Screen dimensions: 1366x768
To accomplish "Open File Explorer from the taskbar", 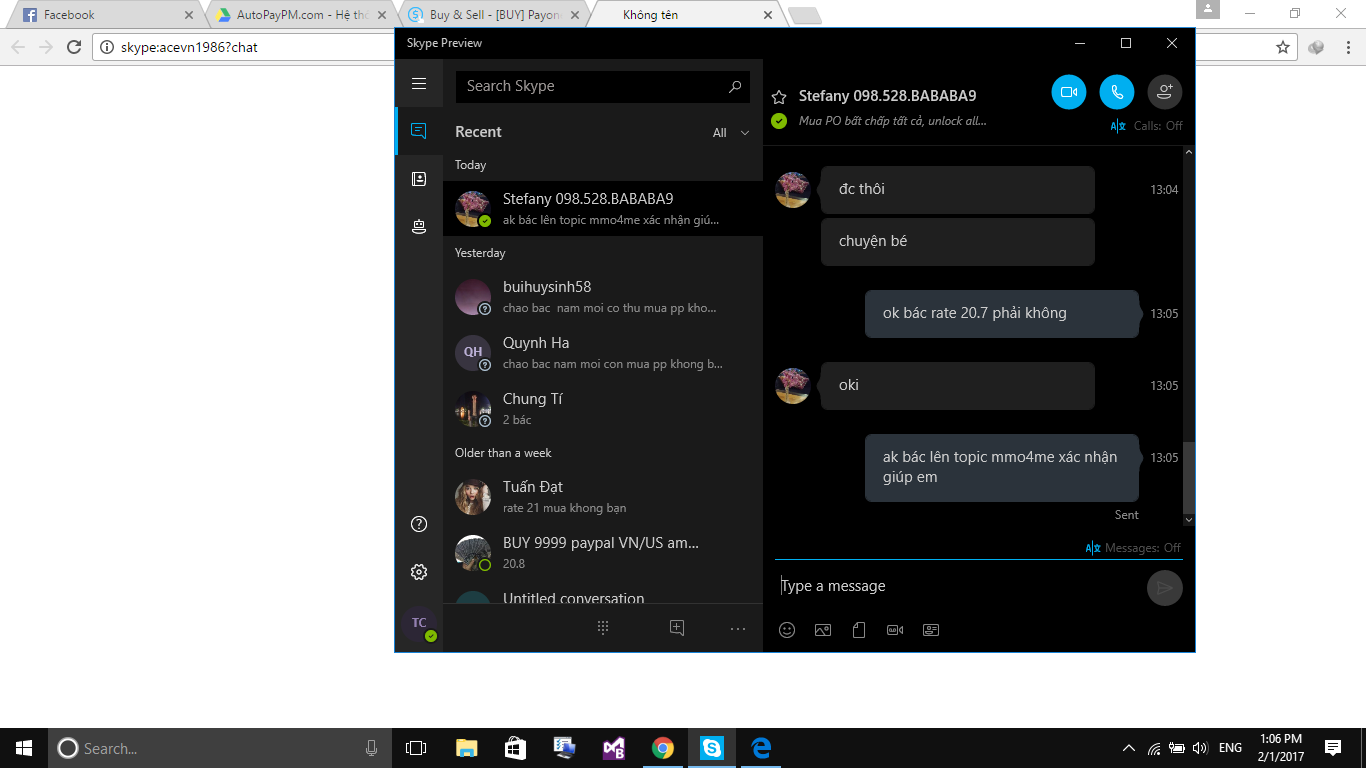I will click(466, 748).
